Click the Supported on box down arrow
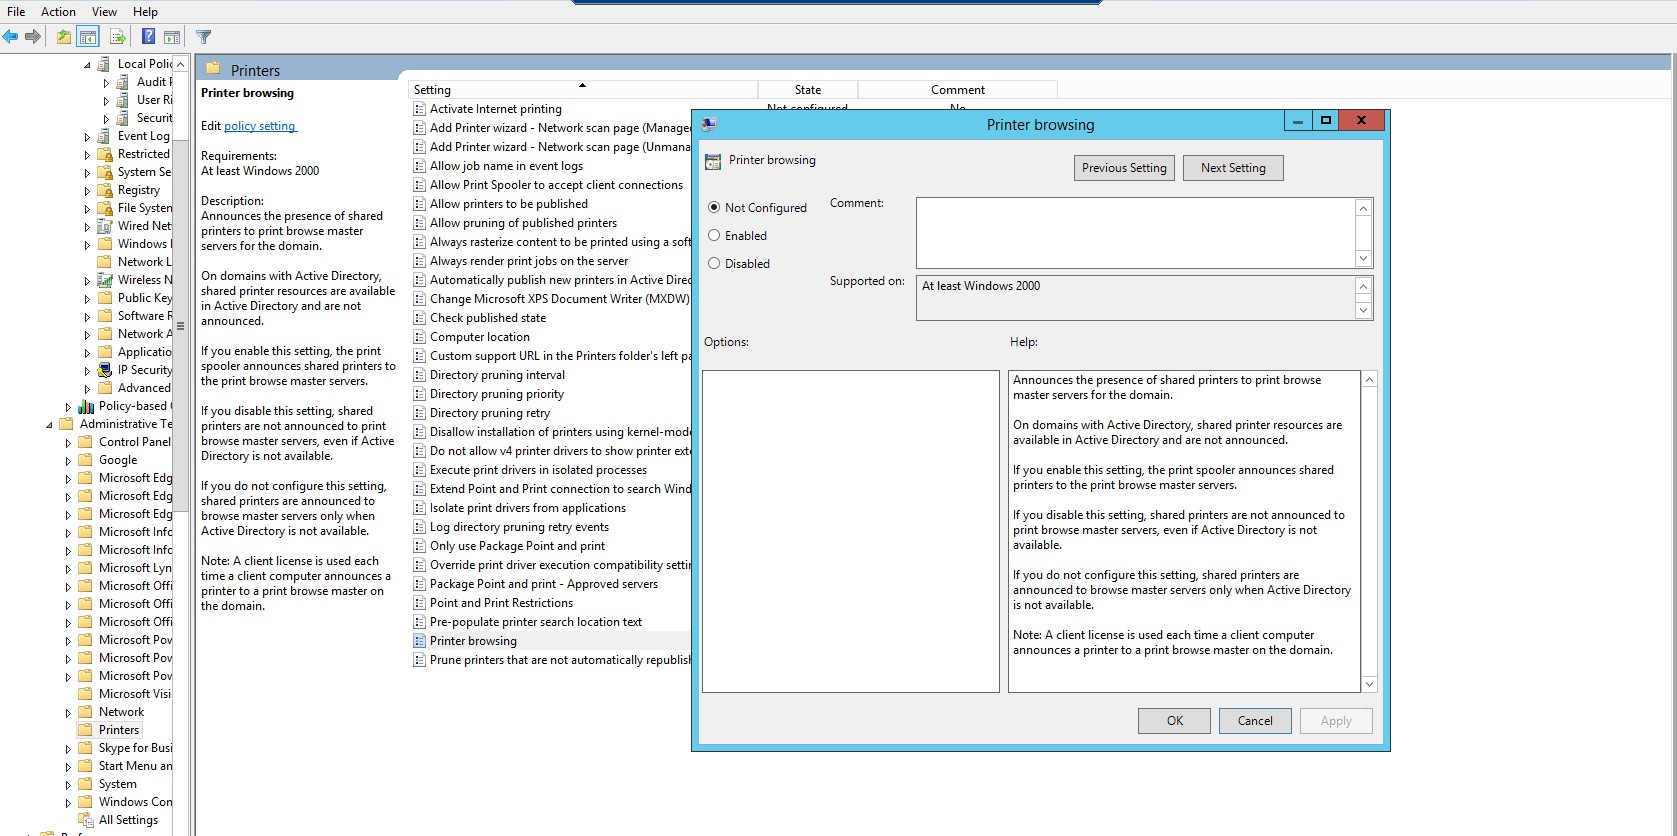Image resolution: width=1677 pixels, height=836 pixels. click(1363, 311)
